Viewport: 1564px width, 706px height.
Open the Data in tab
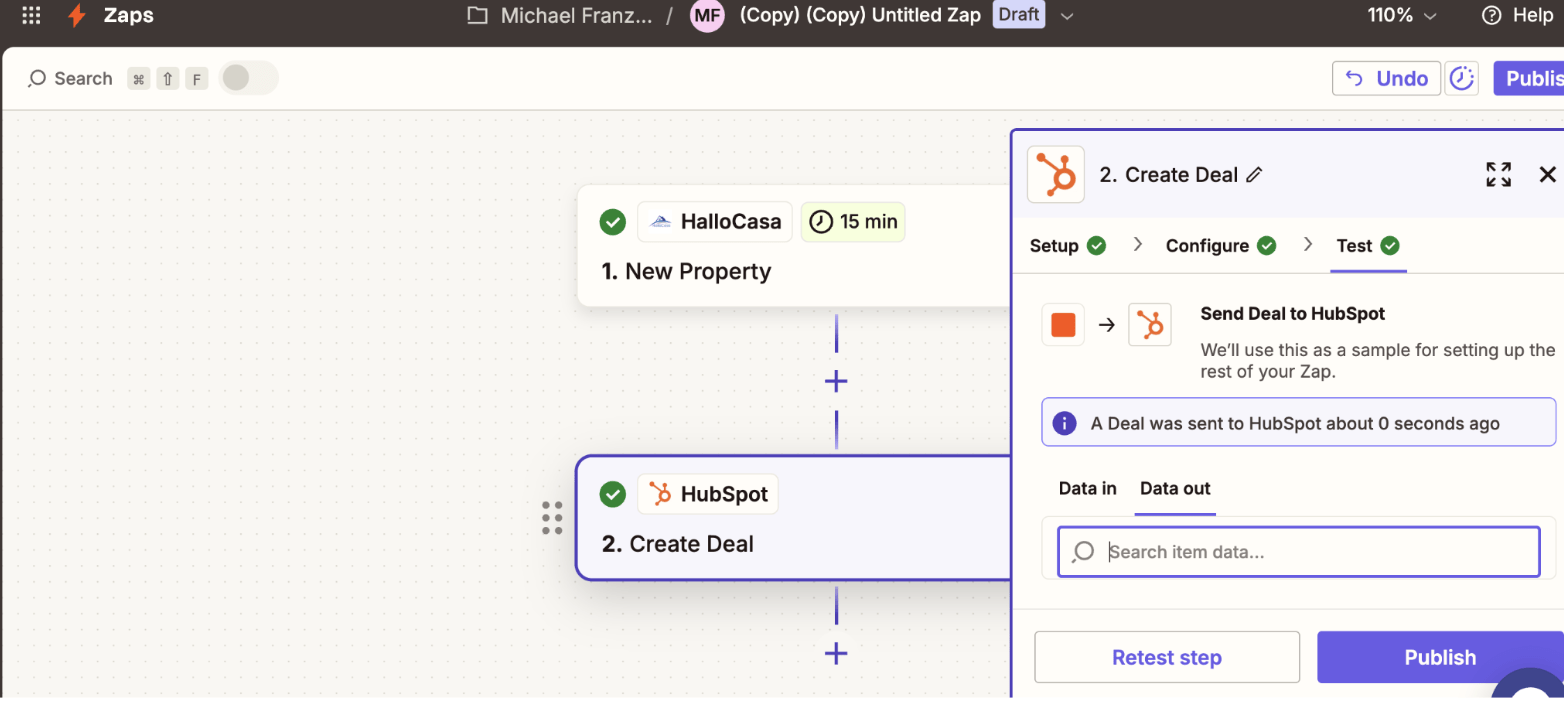[x=1088, y=488]
